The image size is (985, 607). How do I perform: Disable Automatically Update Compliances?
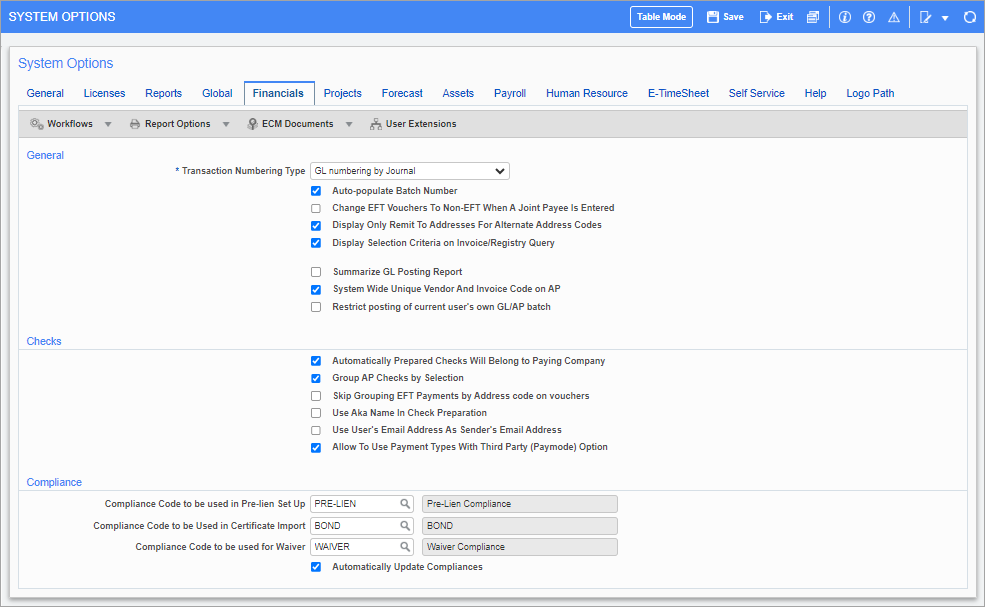(316, 566)
